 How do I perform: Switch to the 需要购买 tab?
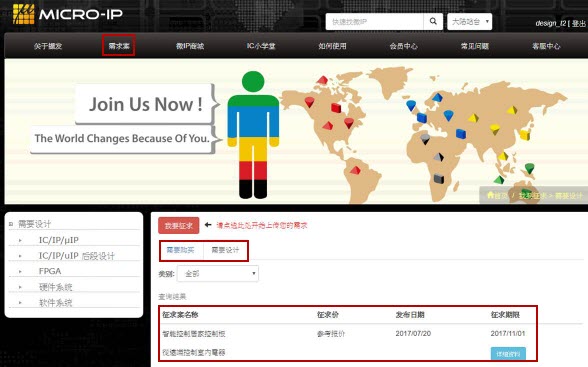(x=180, y=250)
